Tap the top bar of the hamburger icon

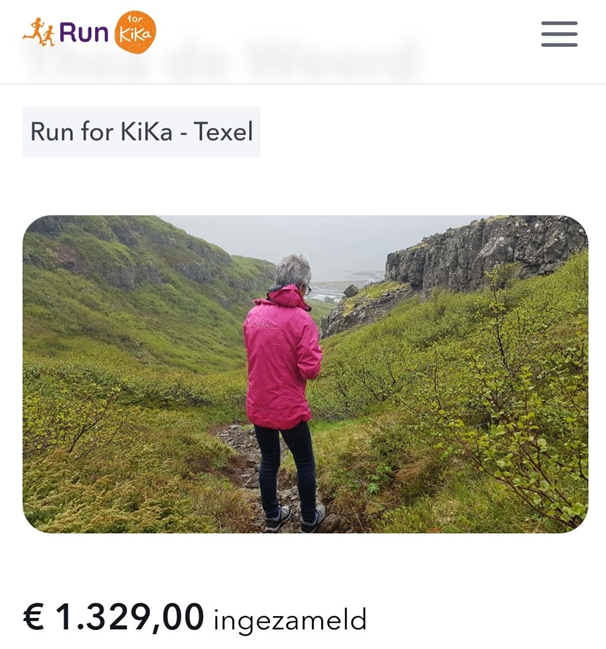[559, 23]
